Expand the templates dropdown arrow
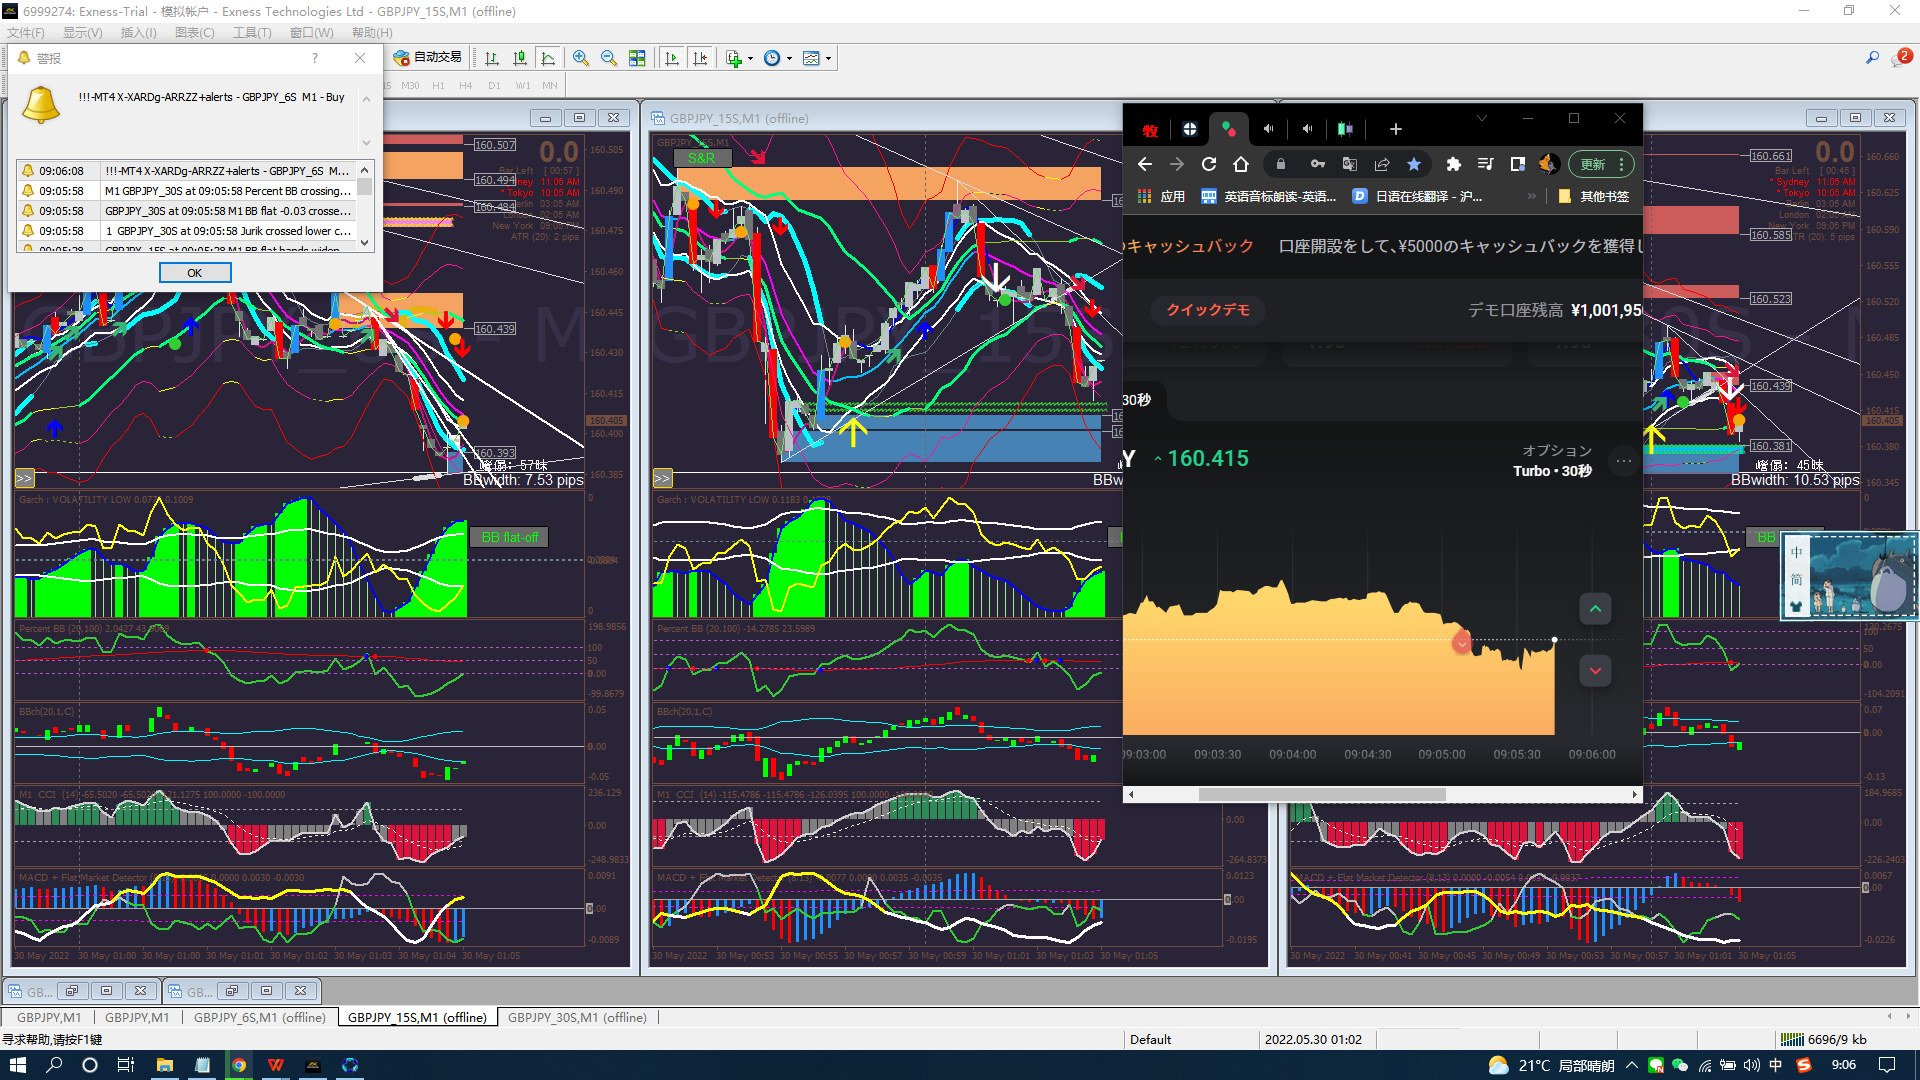1920x1080 pixels. pyautogui.click(x=828, y=58)
